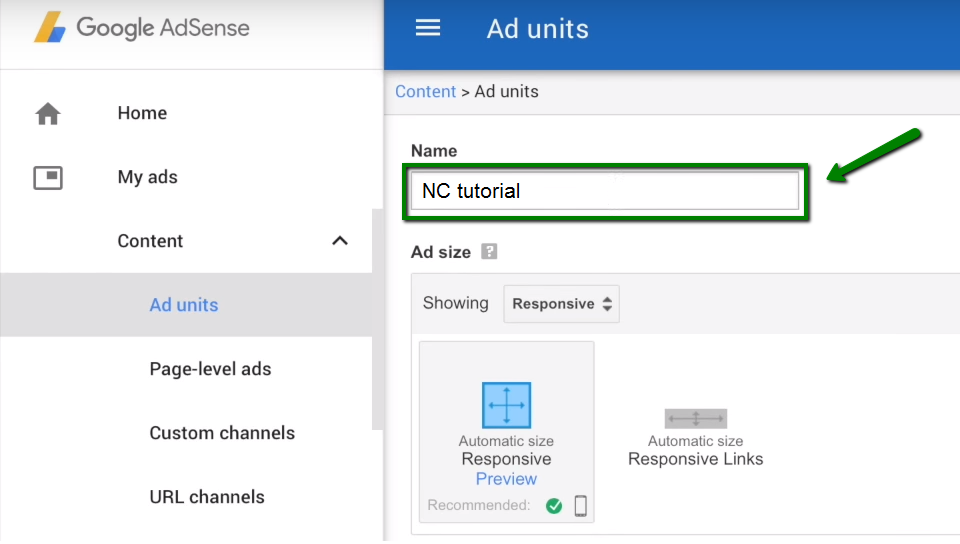The image size is (960, 544).
Task: Click the green recommended checkmark icon
Action: pos(554,505)
